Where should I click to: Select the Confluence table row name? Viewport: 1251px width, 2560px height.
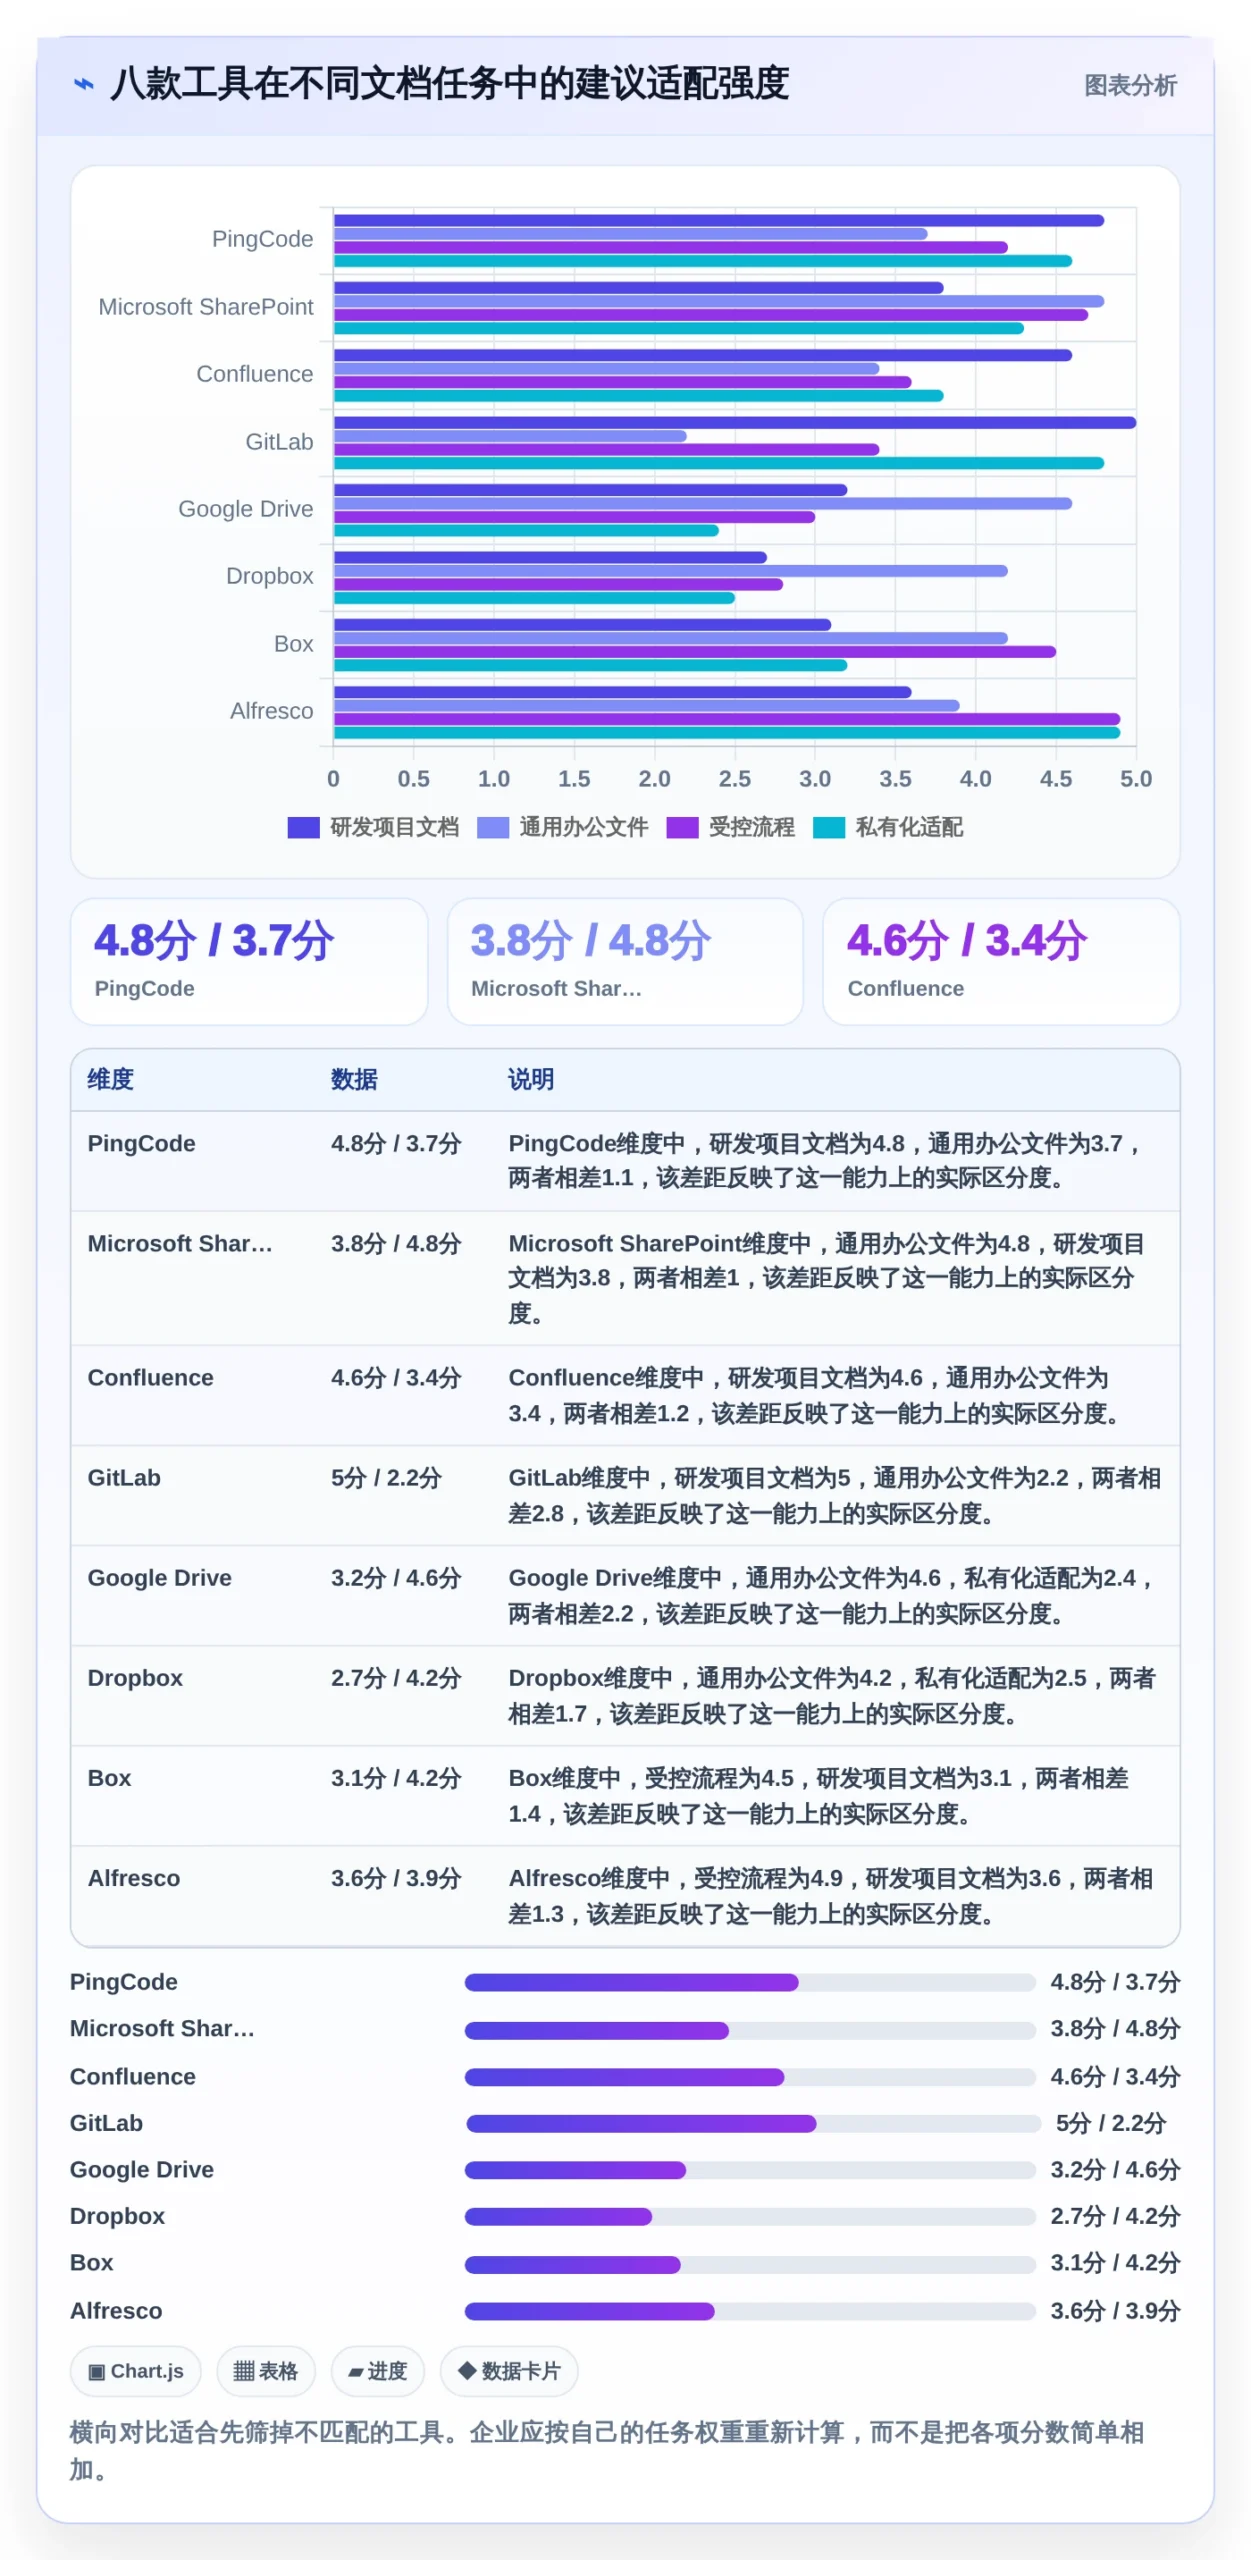click(150, 1378)
